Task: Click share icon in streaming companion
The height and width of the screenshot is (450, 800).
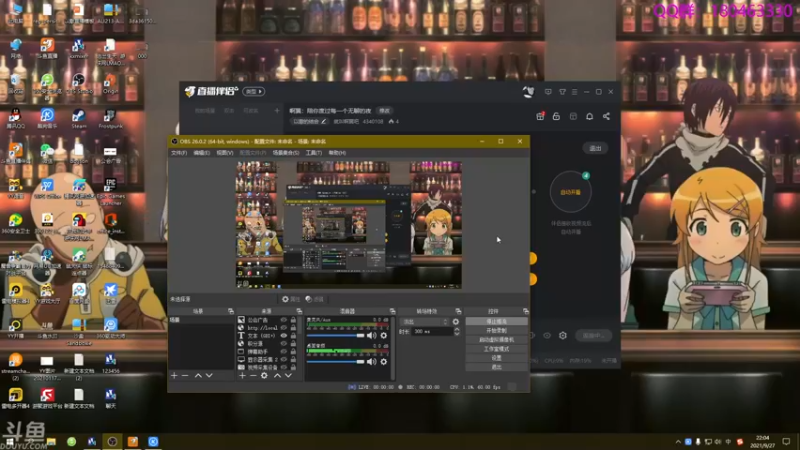Action: point(606,116)
